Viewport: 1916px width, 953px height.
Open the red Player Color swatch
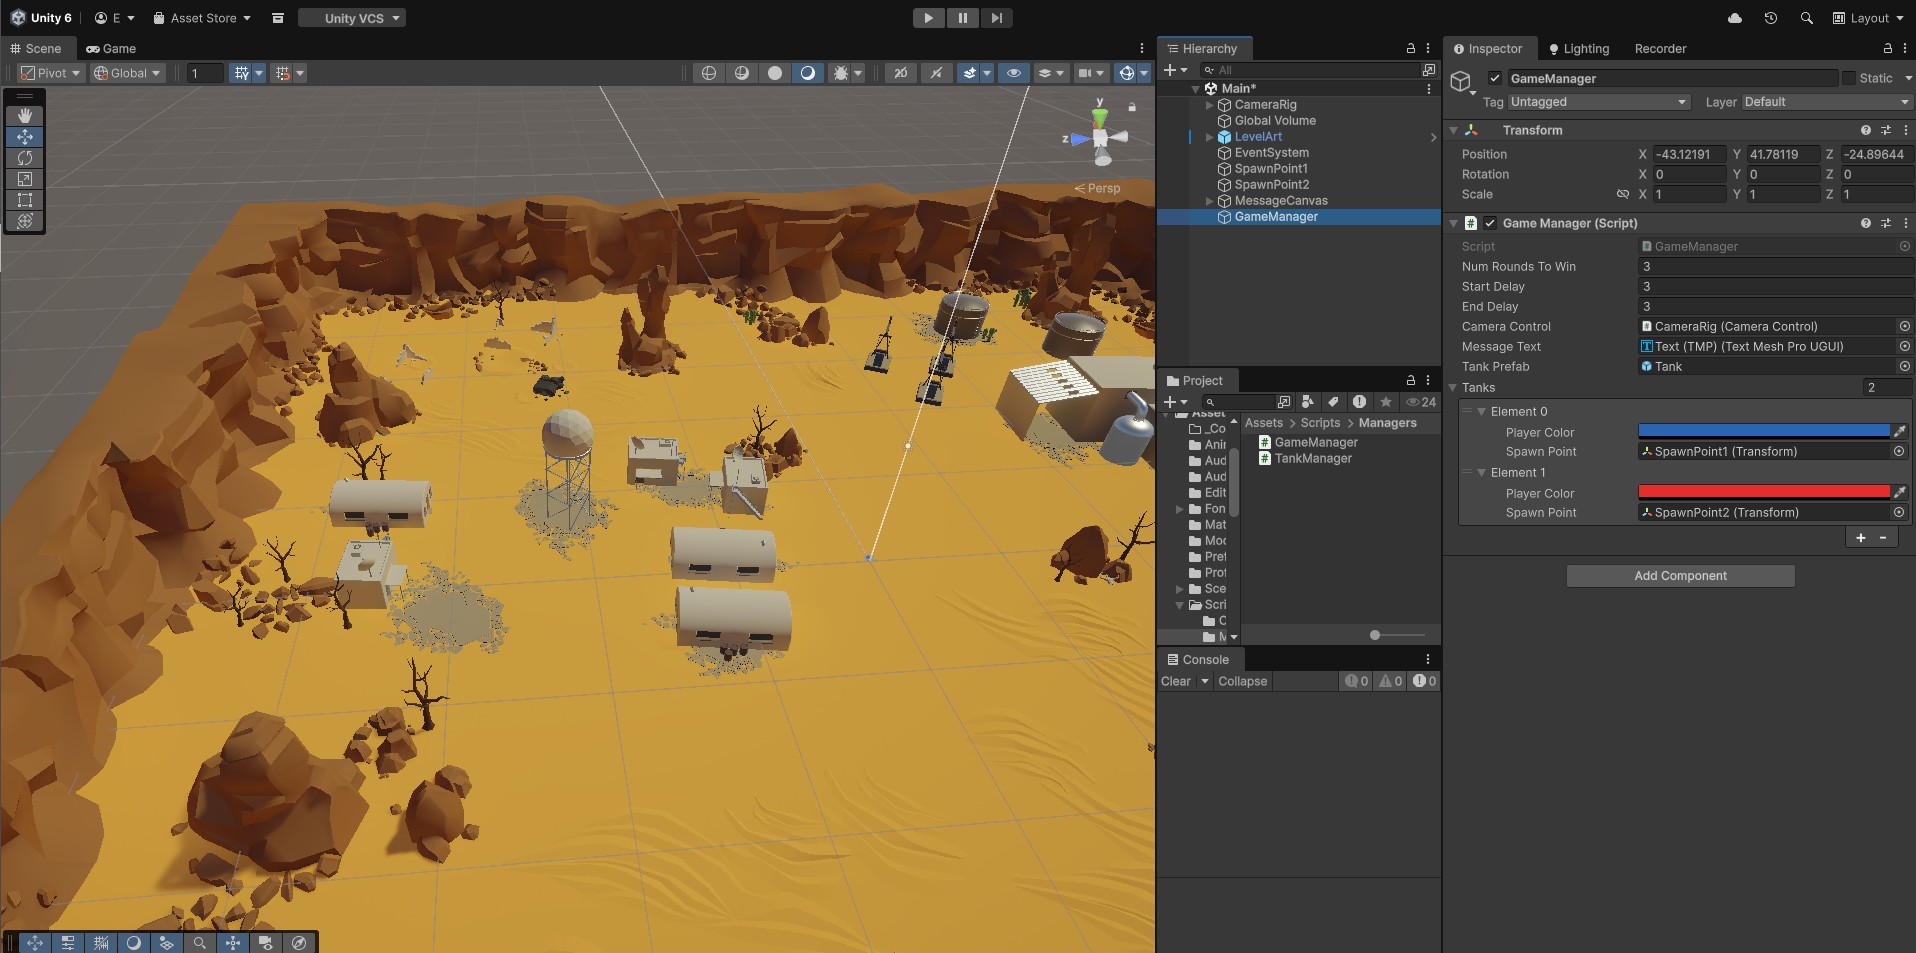pyautogui.click(x=1763, y=492)
